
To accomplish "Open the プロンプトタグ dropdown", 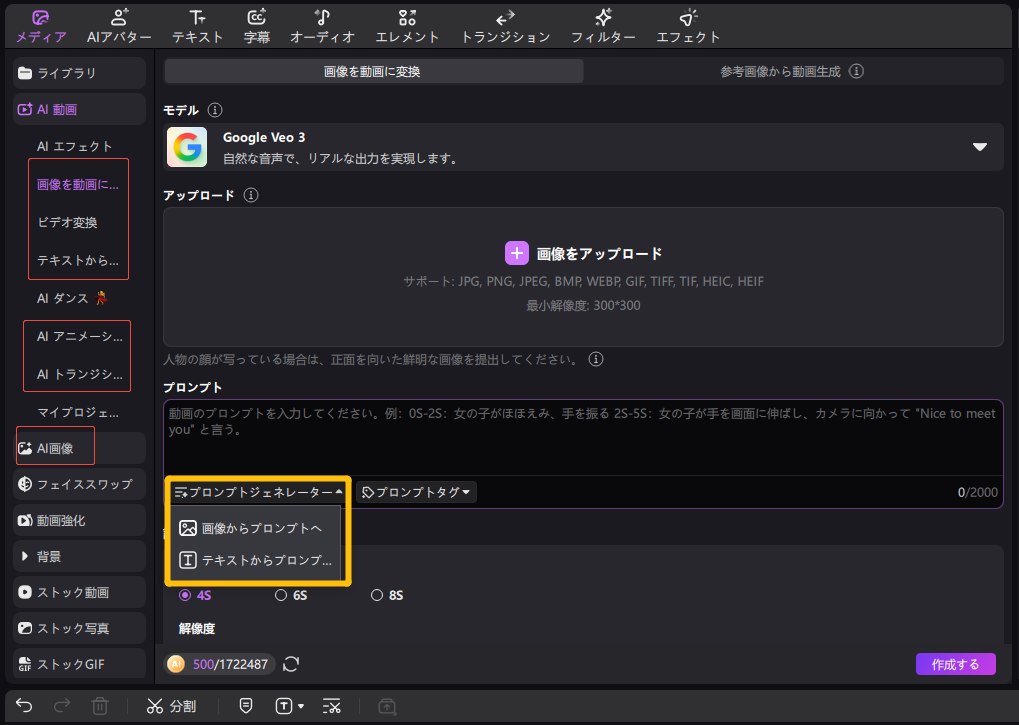I will click(x=416, y=492).
